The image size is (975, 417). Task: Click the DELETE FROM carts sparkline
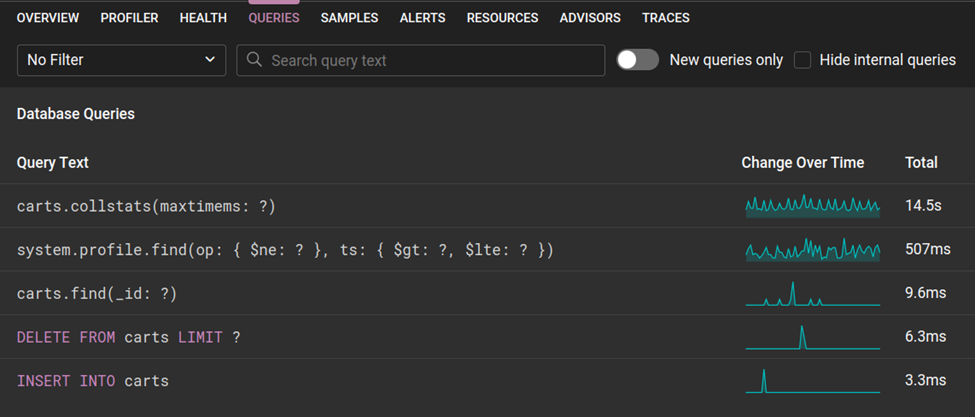tap(812, 338)
